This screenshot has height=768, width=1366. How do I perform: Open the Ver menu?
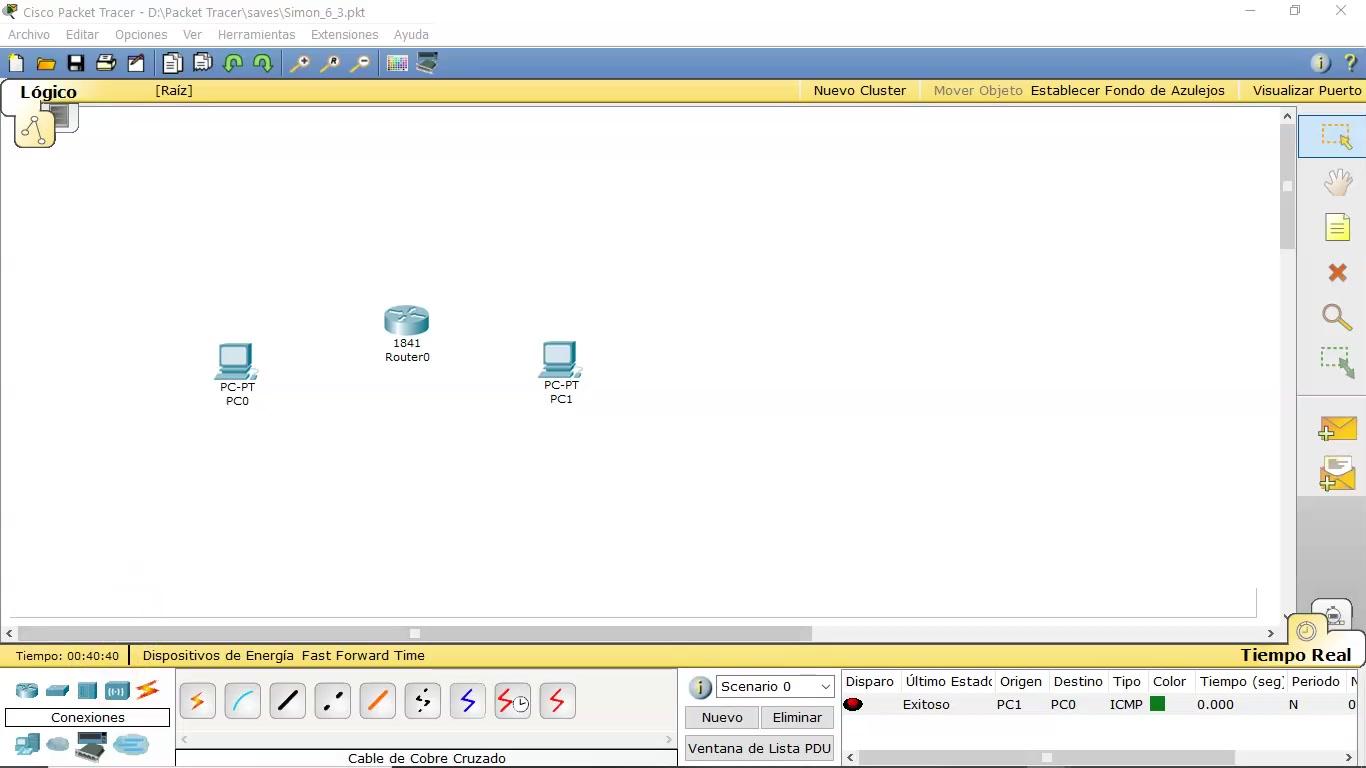(192, 34)
